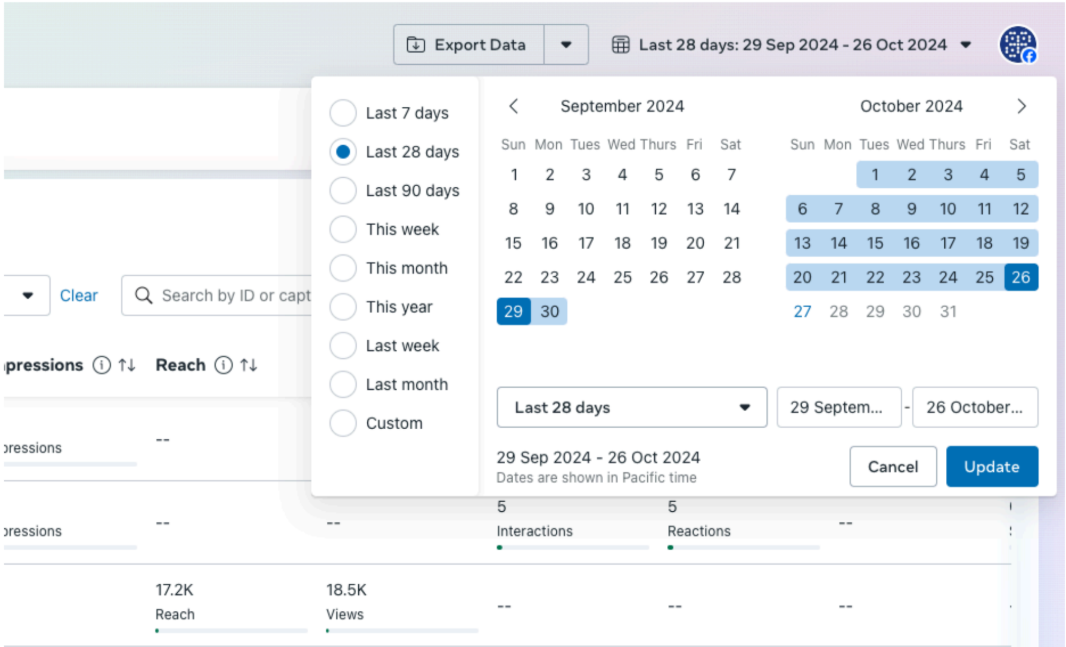This screenshot has width=1066, height=647.
Task: Open the profile avatar menu
Action: 1017,45
